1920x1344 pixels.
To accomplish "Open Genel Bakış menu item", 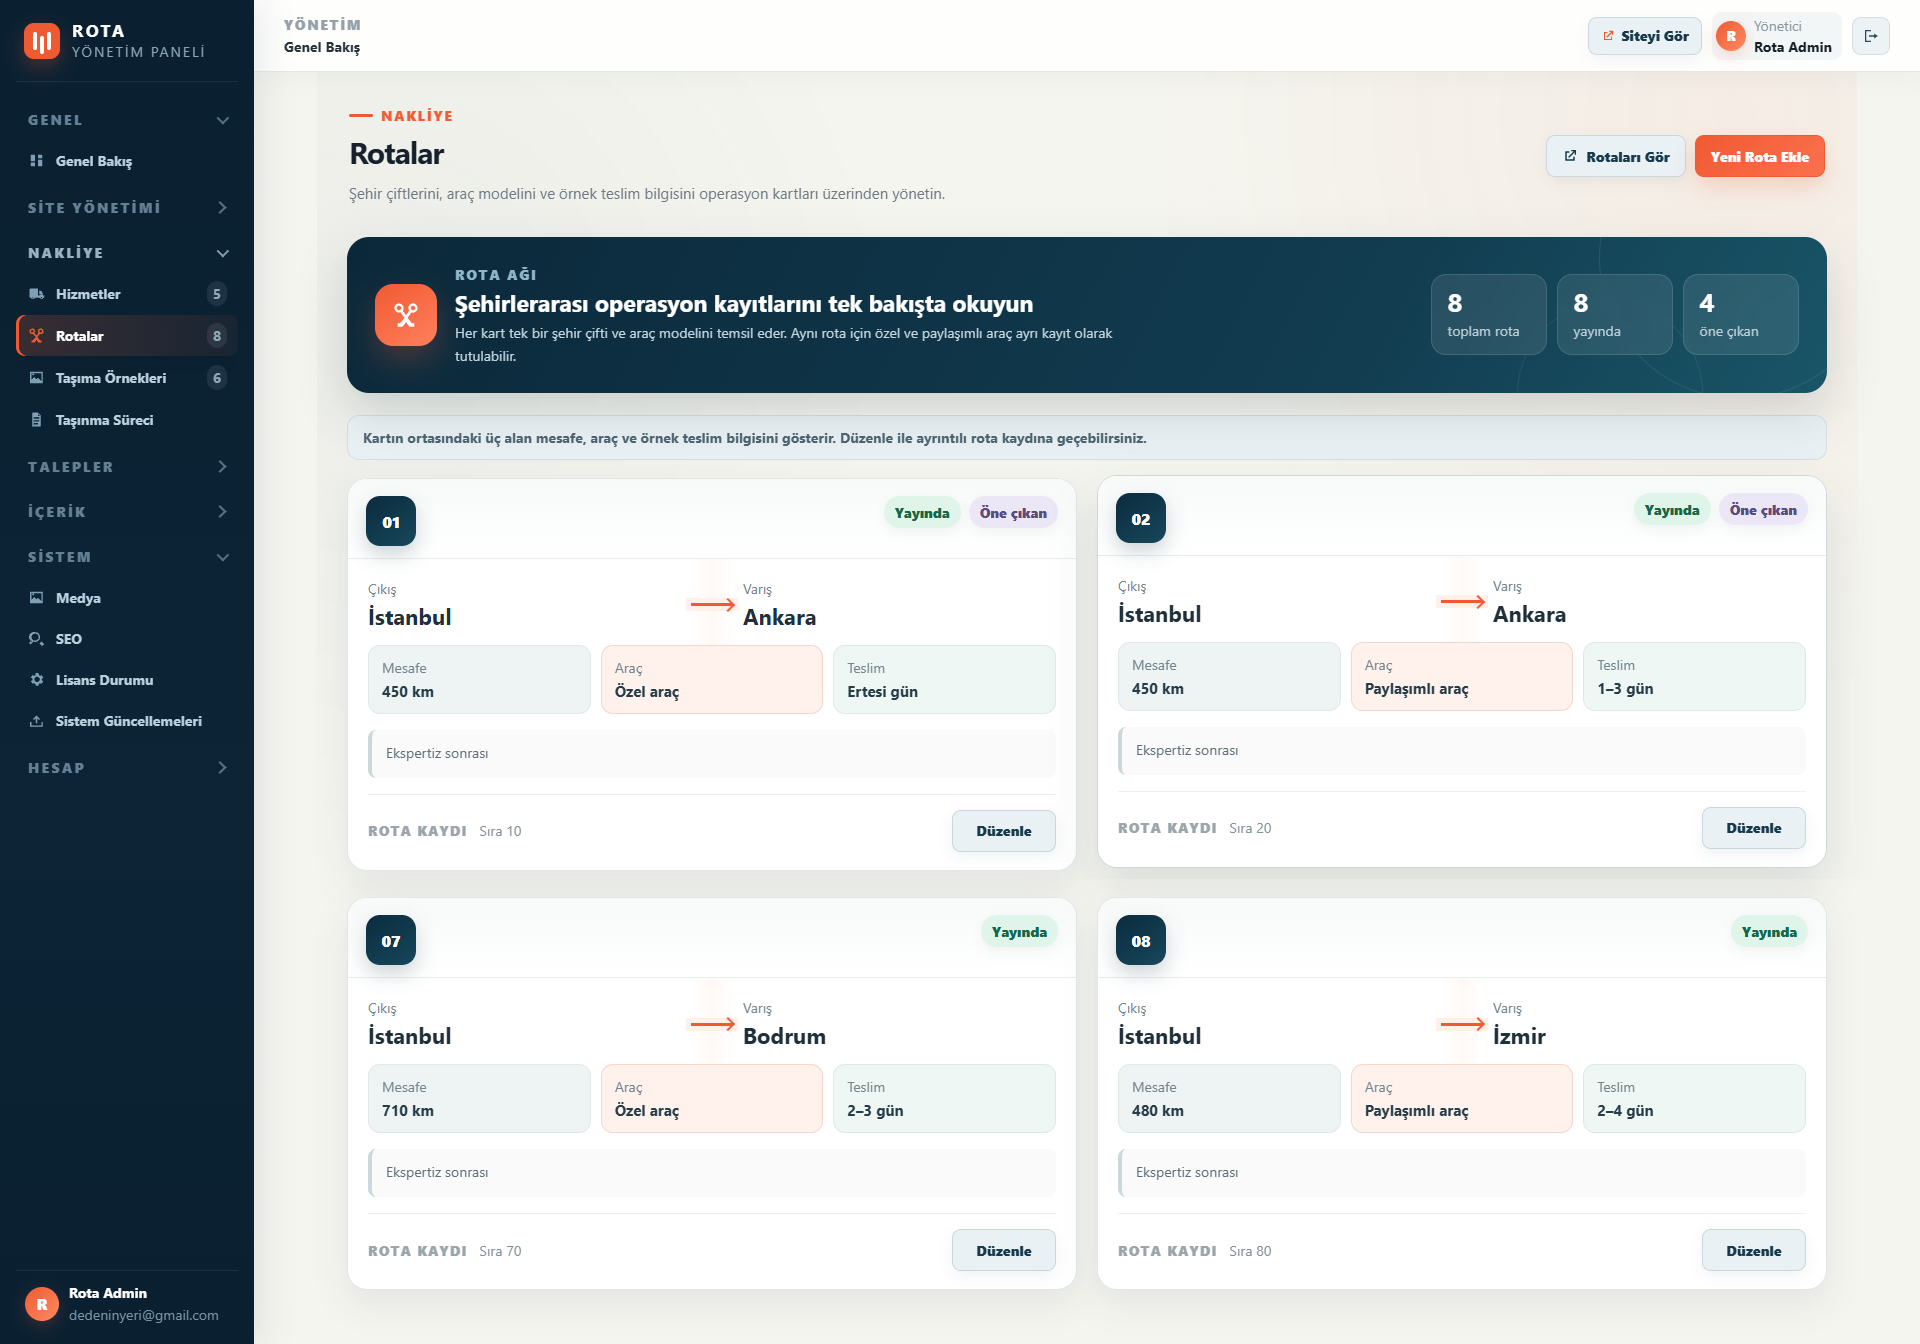I will coord(127,161).
